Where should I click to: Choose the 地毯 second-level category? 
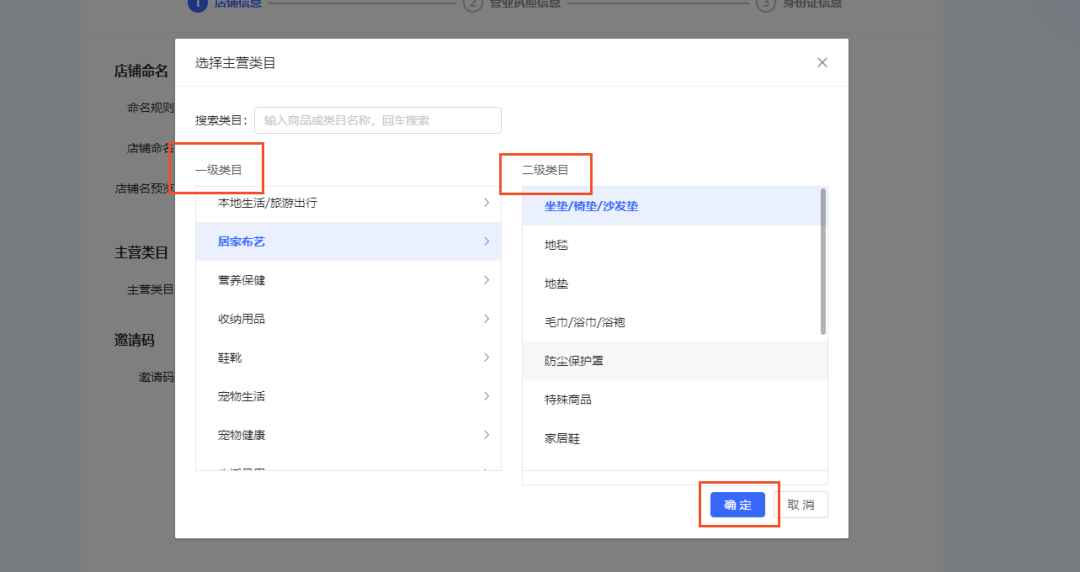672,245
